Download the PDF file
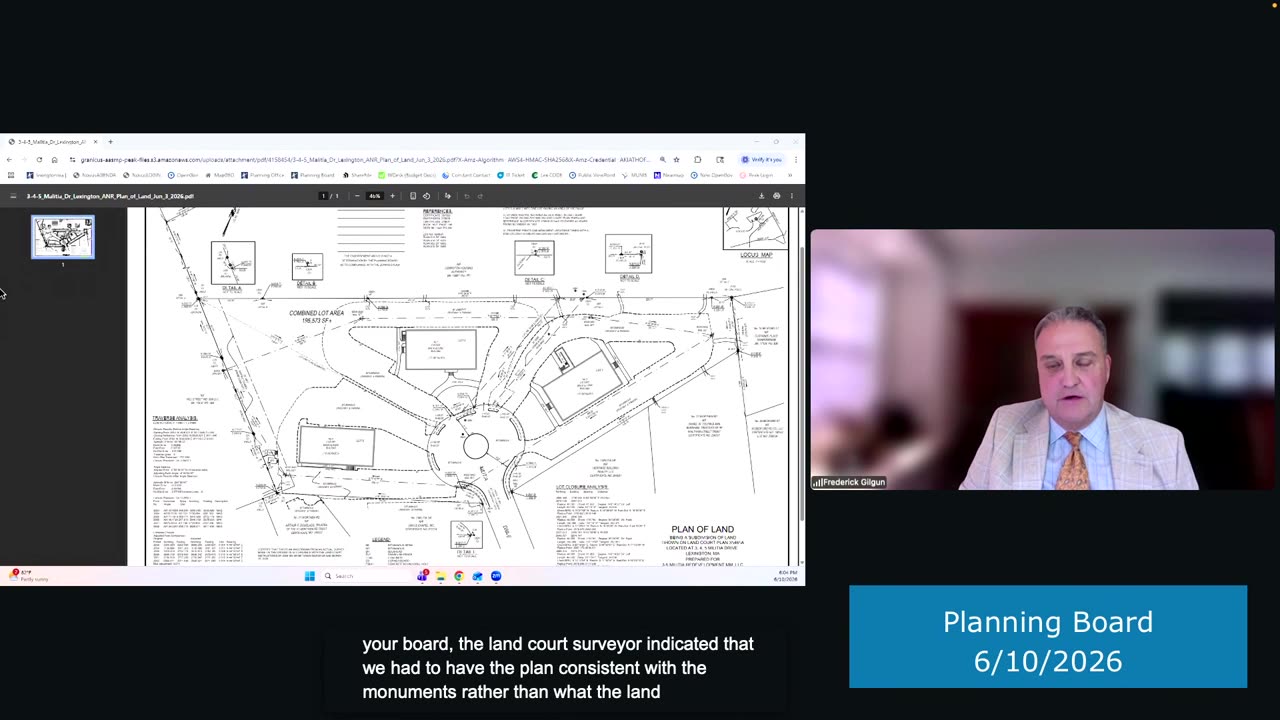 pos(762,196)
